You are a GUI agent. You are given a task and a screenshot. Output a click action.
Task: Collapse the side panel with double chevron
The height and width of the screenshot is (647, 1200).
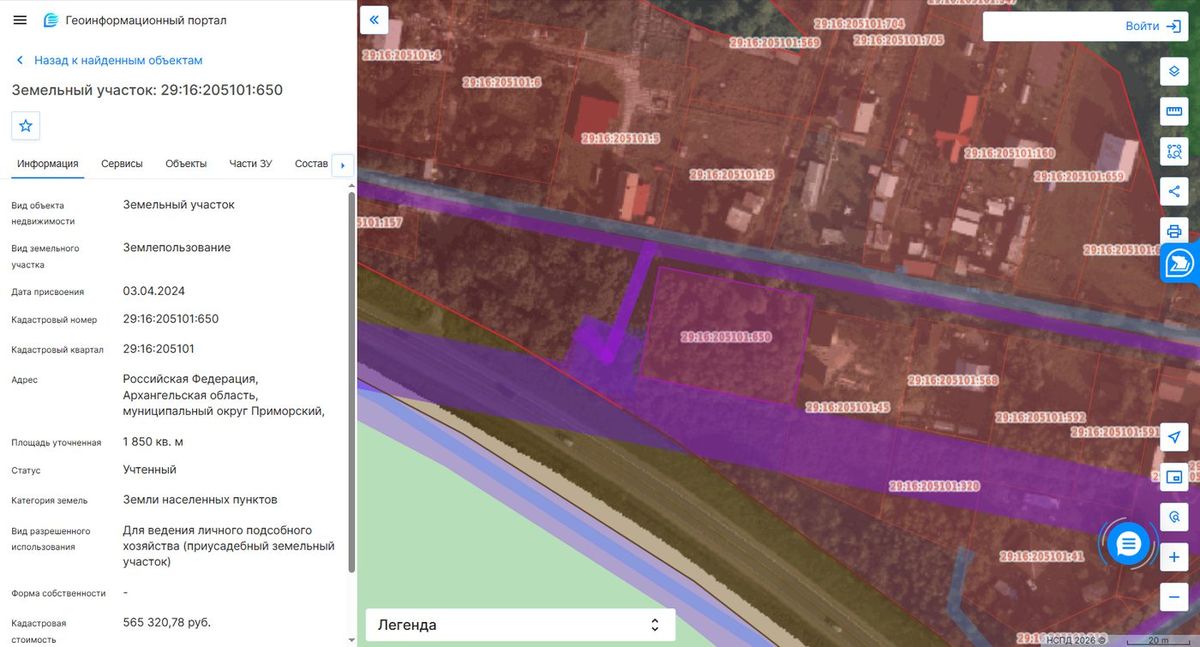(x=374, y=20)
